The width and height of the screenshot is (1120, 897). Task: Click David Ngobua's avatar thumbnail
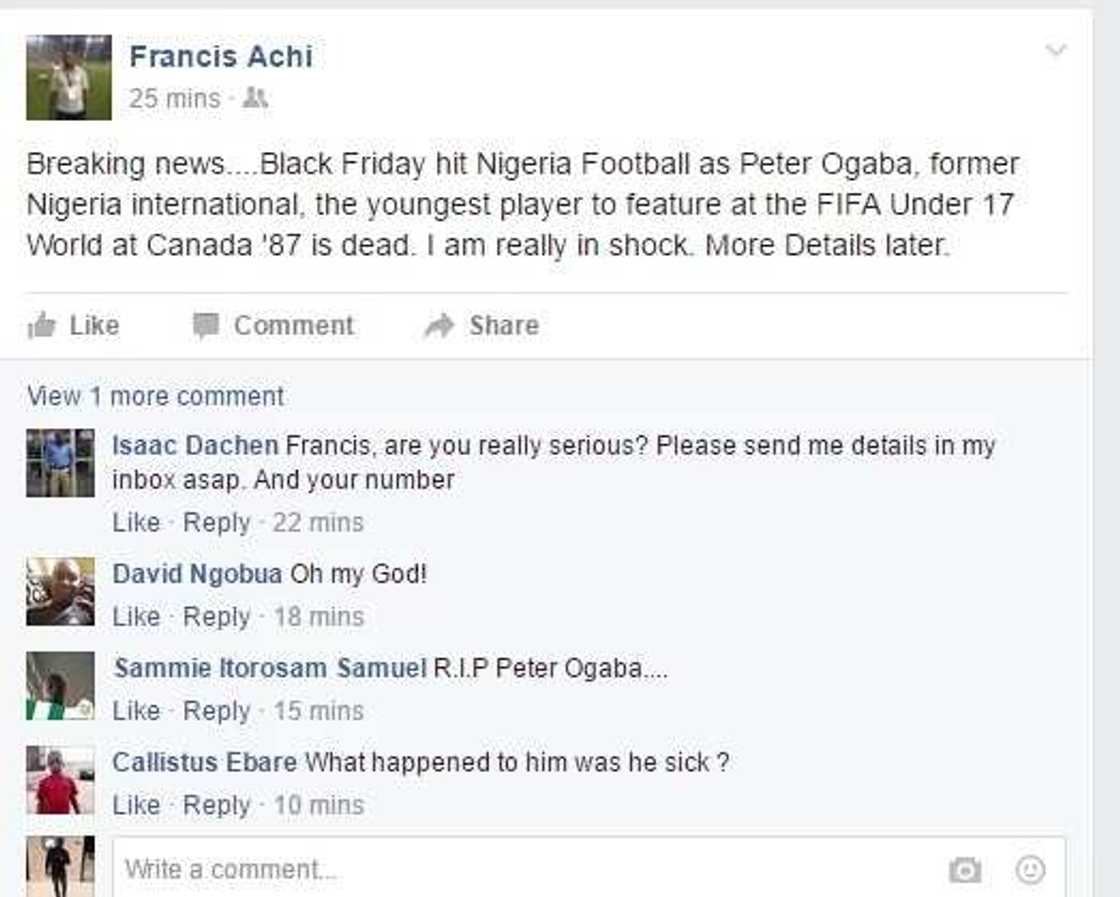coord(60,591)
